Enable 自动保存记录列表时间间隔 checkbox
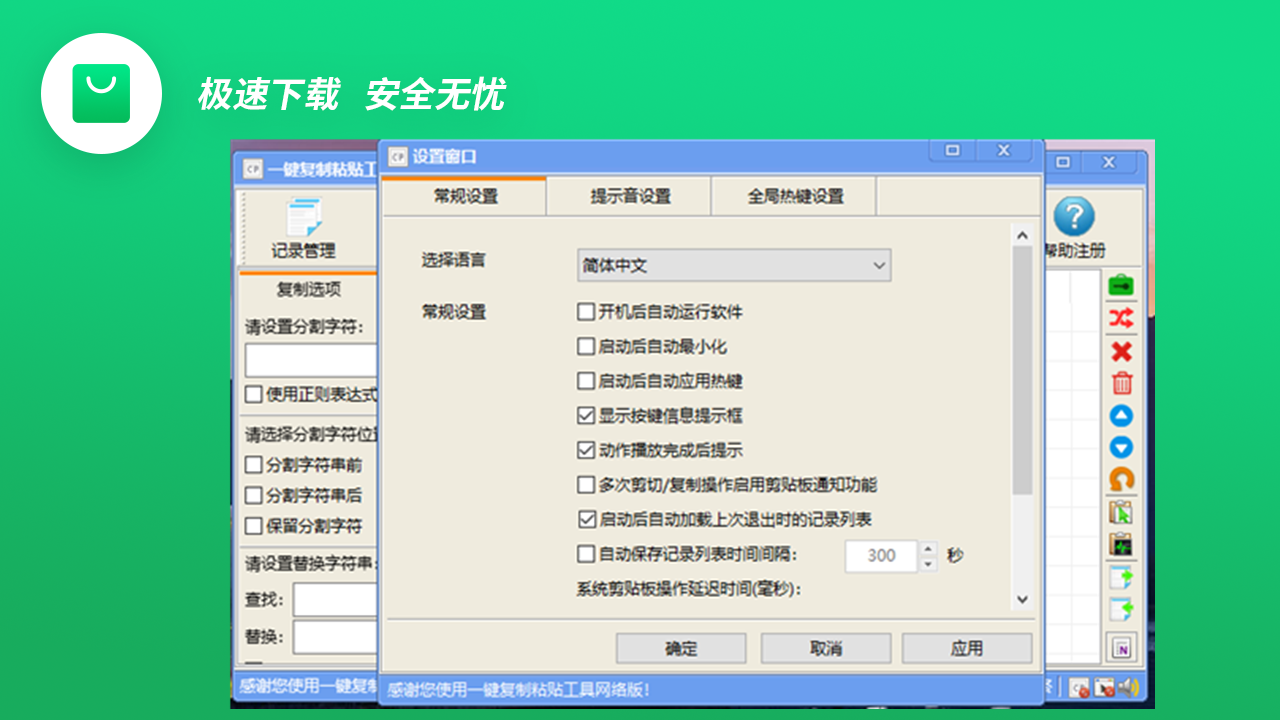Image resolution: width=1280 pixels, height=720 pixels. pyautogui.click(x=585, y=556)
